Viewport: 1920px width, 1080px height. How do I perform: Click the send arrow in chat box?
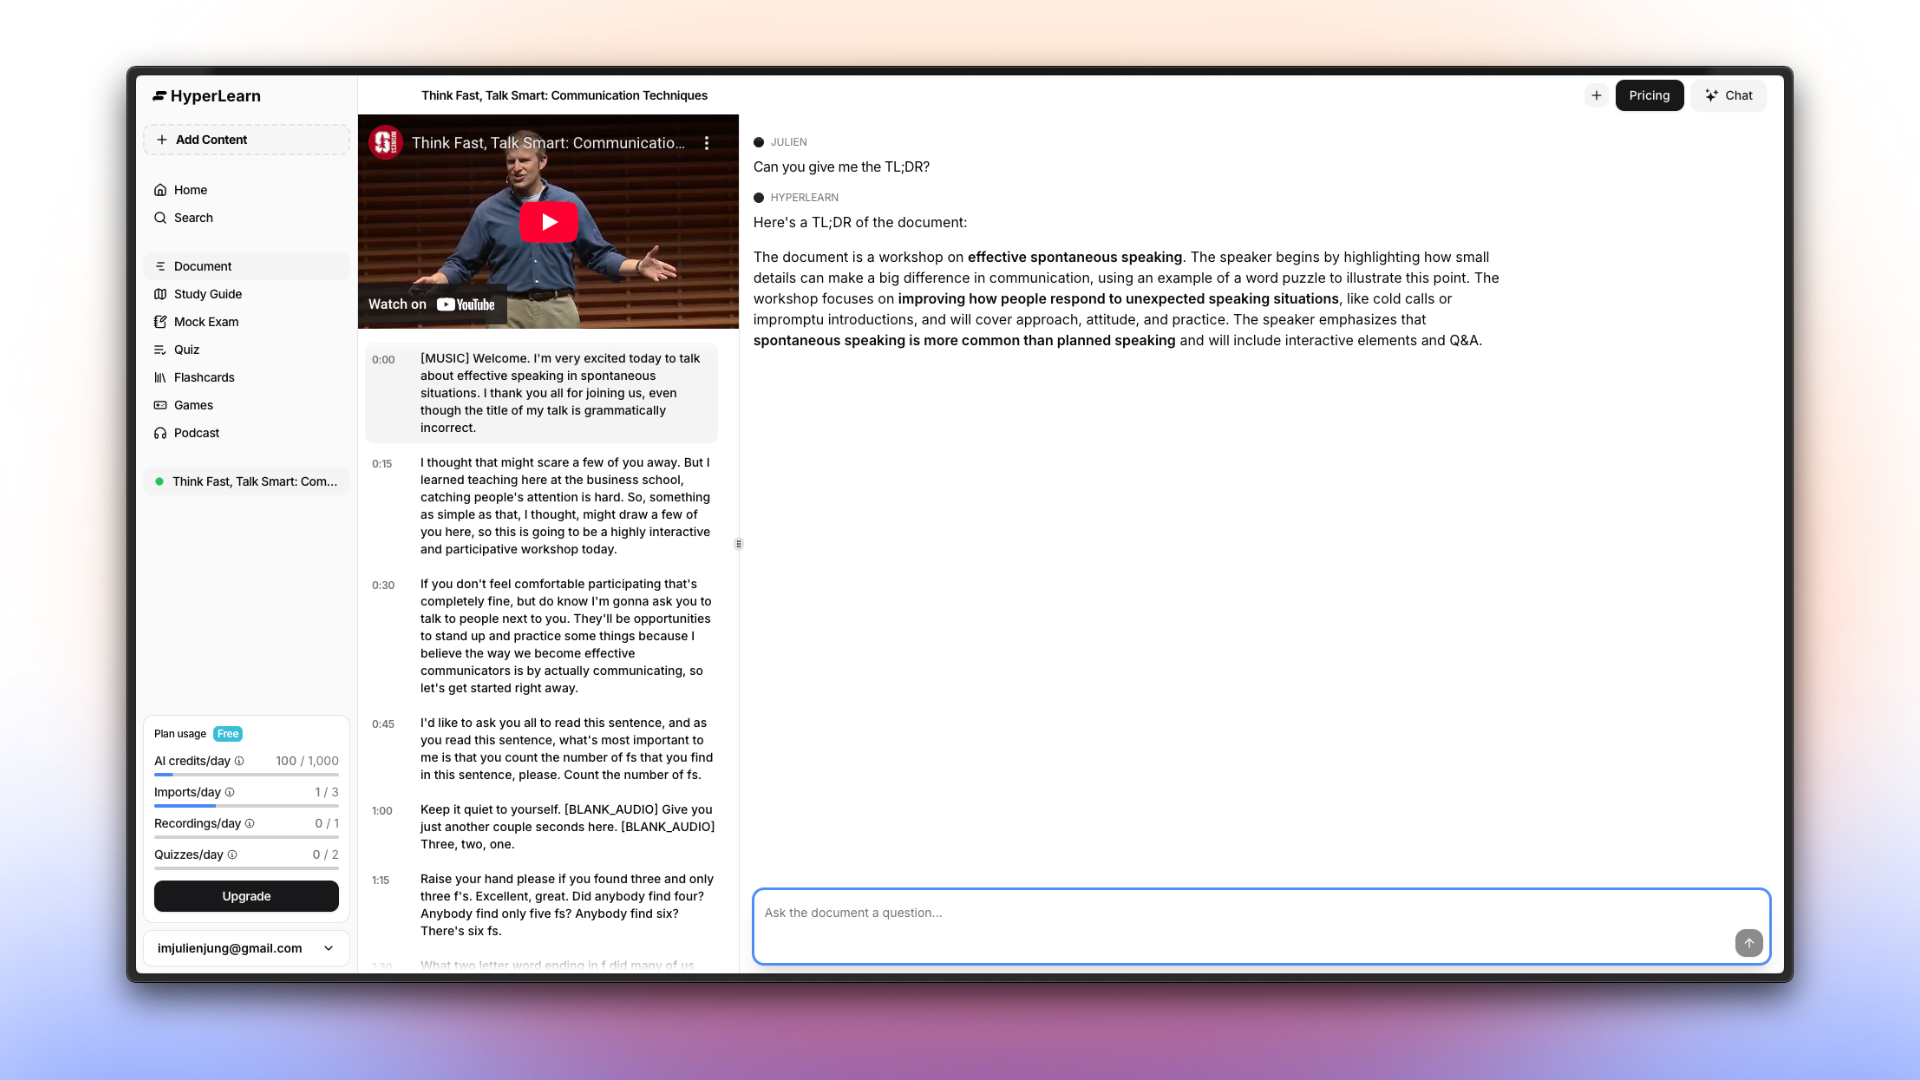[x=1748, y=943]
